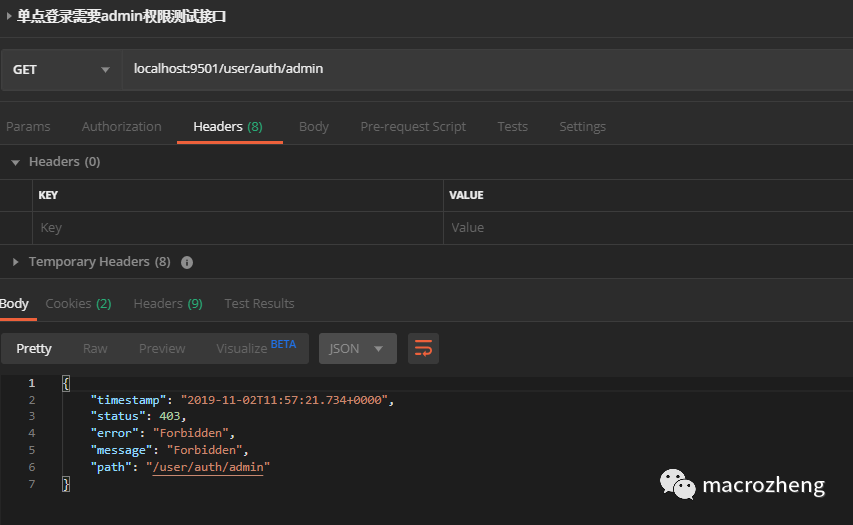Expand the Temporary Headers section
The image size is (853, 525).
pyautogui.click(x=15, y=262)
